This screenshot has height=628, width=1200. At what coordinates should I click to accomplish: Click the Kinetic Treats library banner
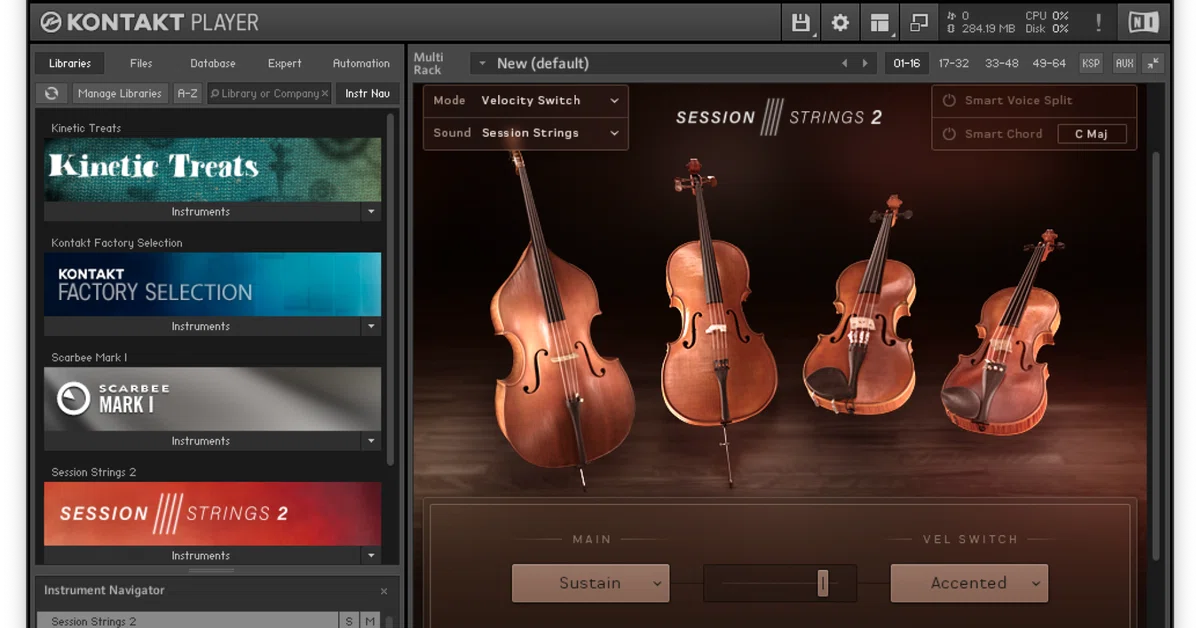click(212, 169)
